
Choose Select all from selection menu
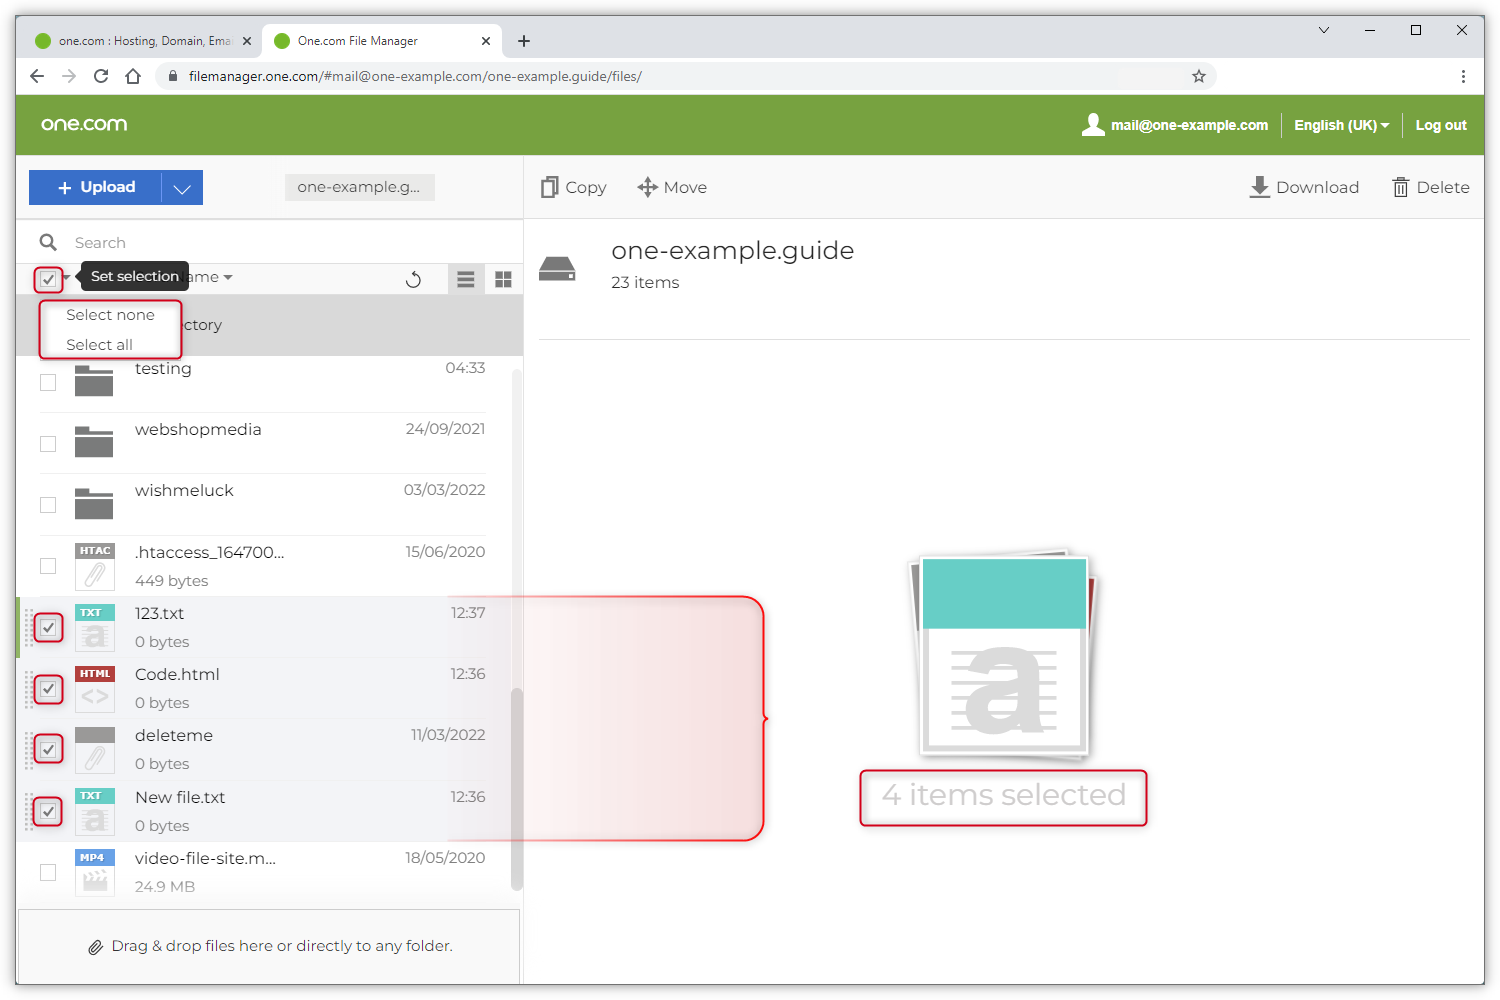[99, 345]
